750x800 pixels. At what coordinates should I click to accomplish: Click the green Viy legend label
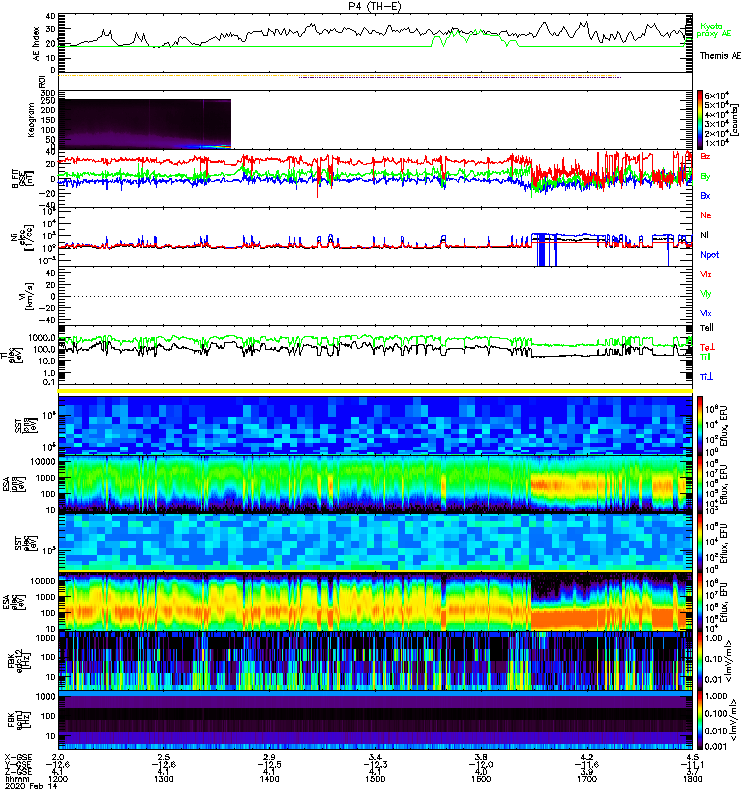click(x=706, y=294)
